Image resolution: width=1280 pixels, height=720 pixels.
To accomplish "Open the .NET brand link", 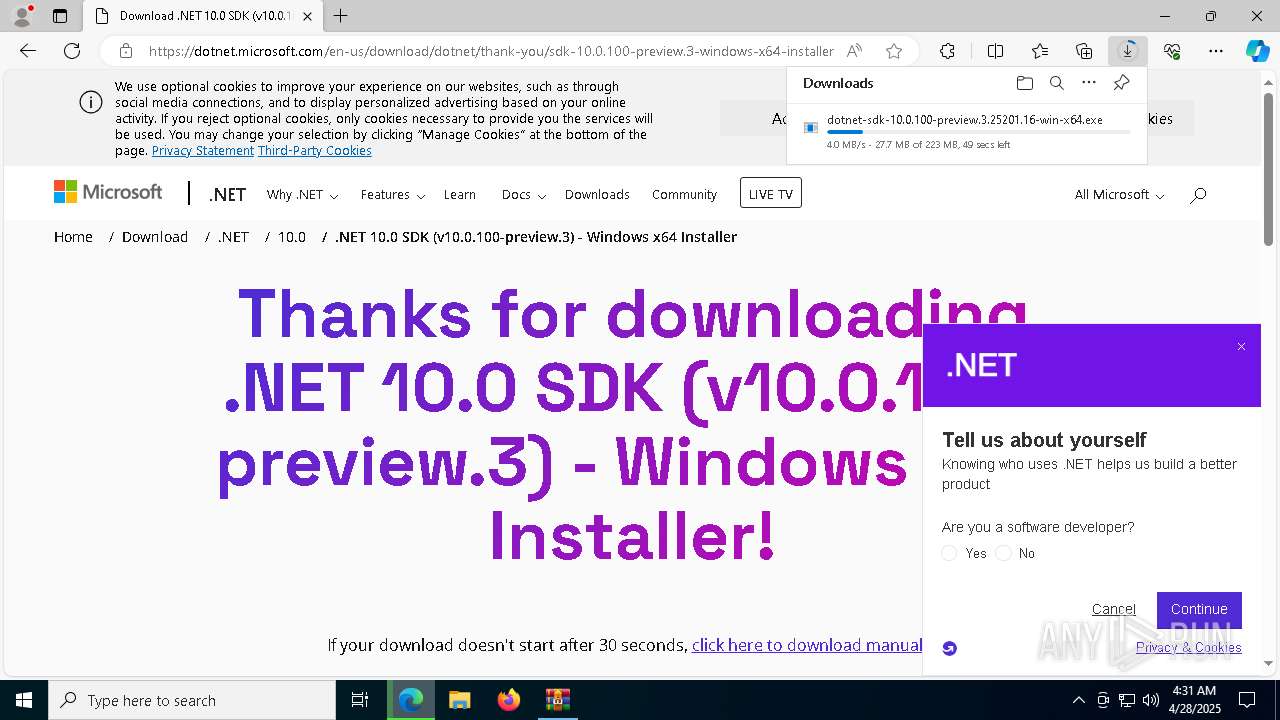I will click(x=227, y=195).
